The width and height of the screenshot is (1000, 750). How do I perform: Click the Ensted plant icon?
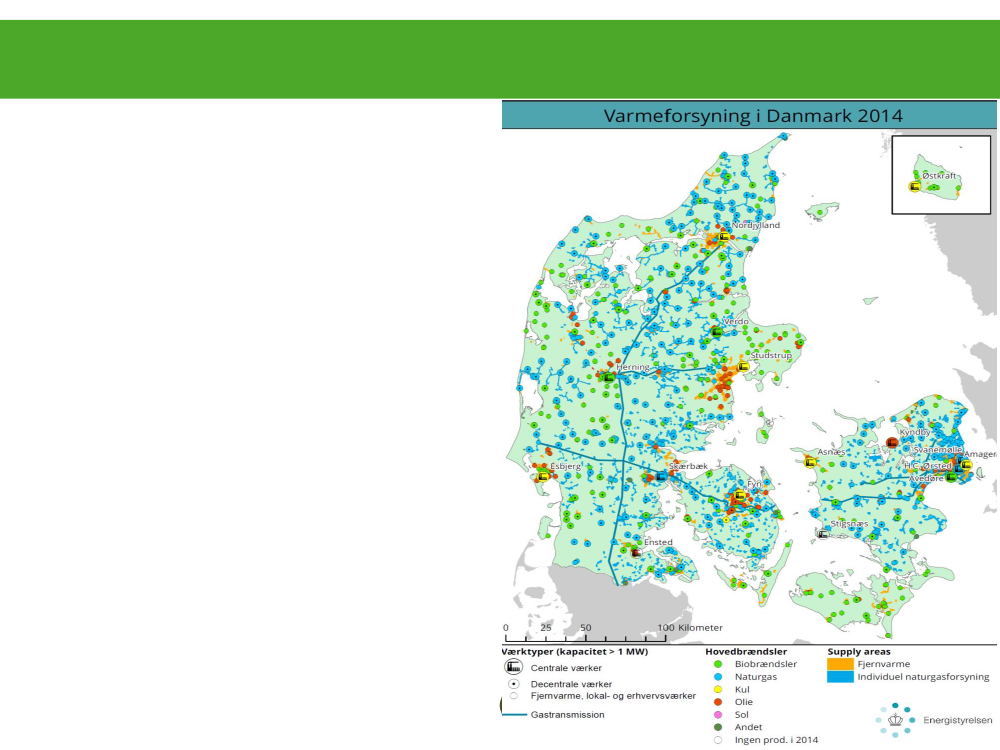[635, 552]
